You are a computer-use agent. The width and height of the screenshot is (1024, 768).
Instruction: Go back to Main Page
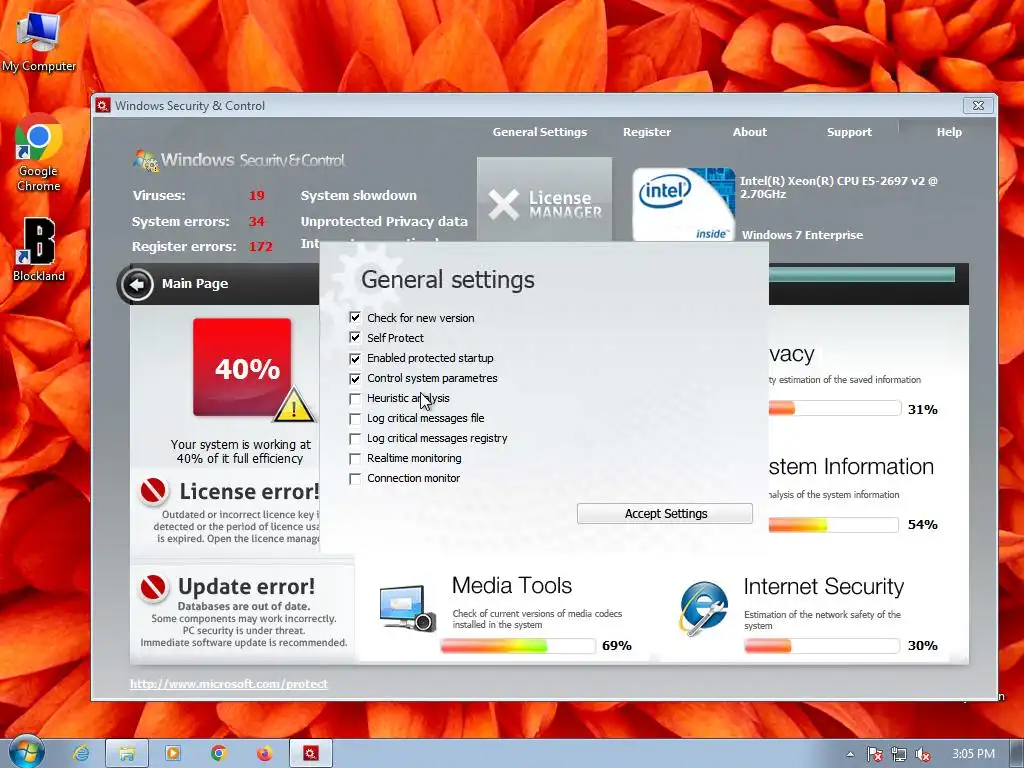[195, 283]
